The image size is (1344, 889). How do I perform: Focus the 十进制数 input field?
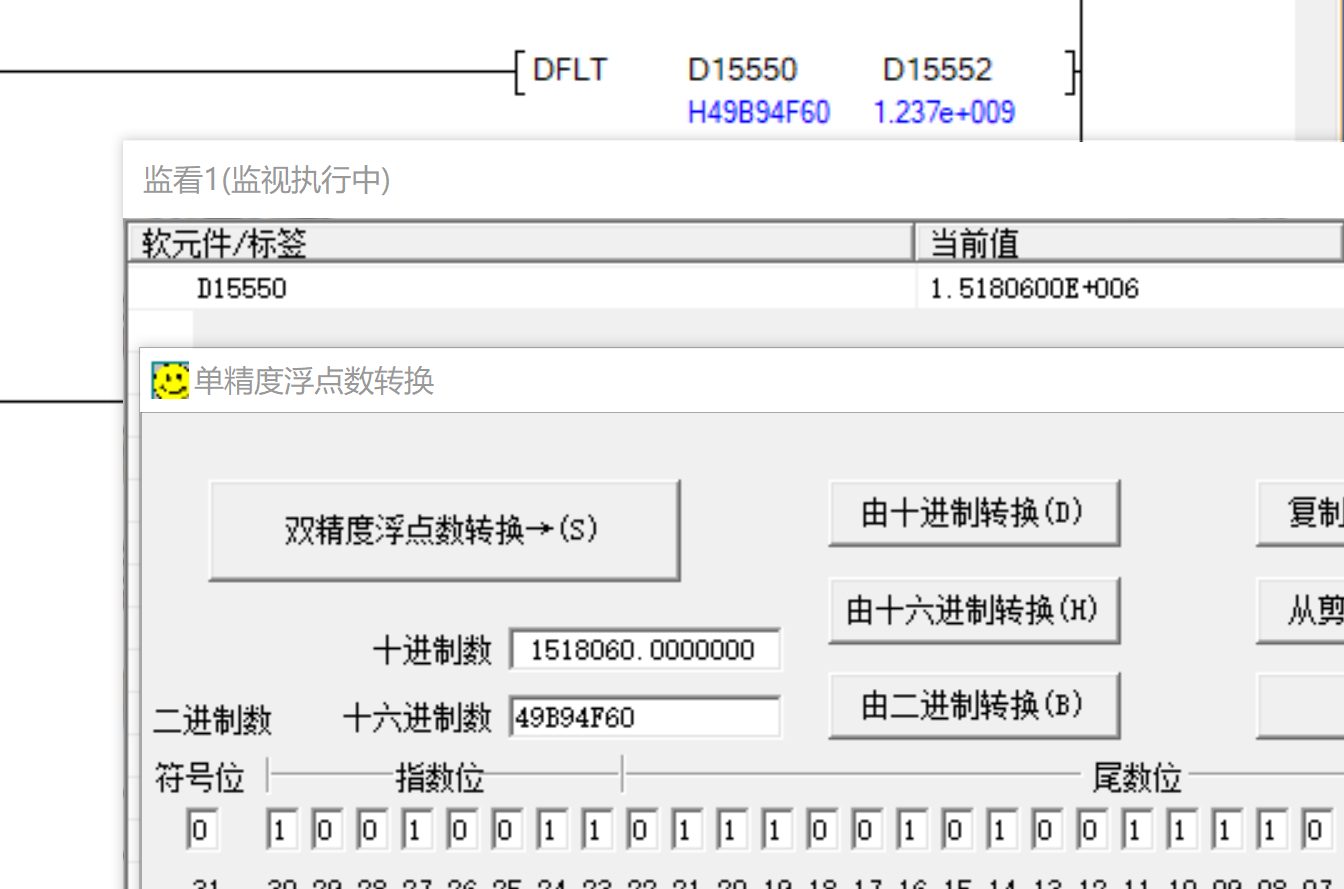pyautogui.click(x=644, y=651)
